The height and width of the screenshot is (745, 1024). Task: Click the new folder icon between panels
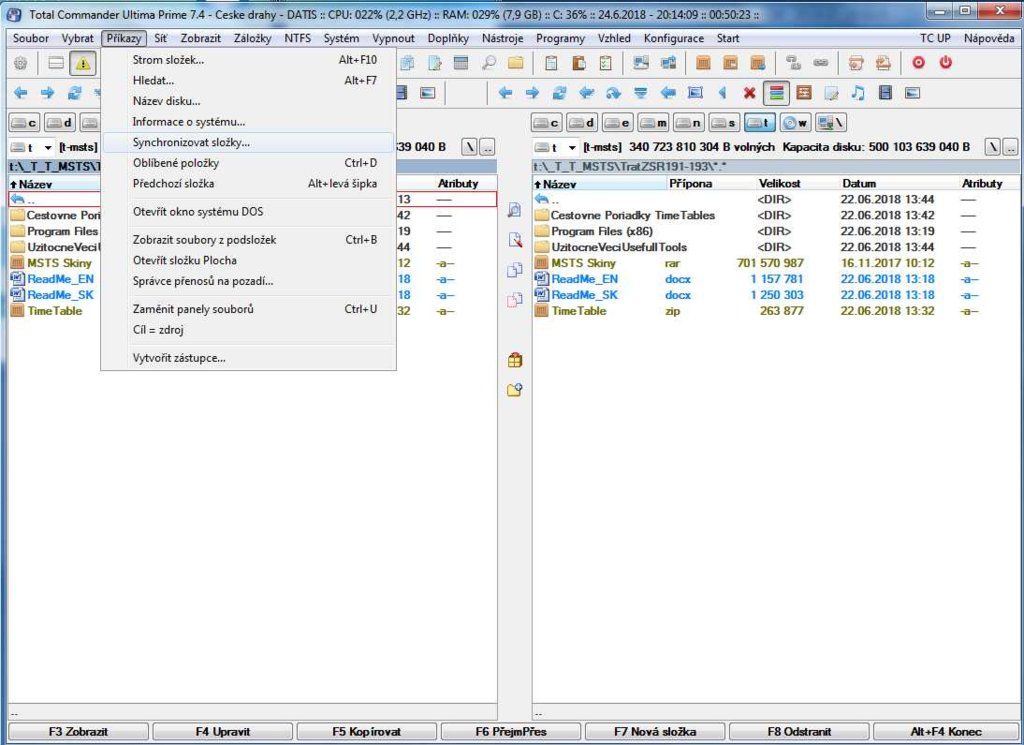pyautogui.click(x=515, y=390)
